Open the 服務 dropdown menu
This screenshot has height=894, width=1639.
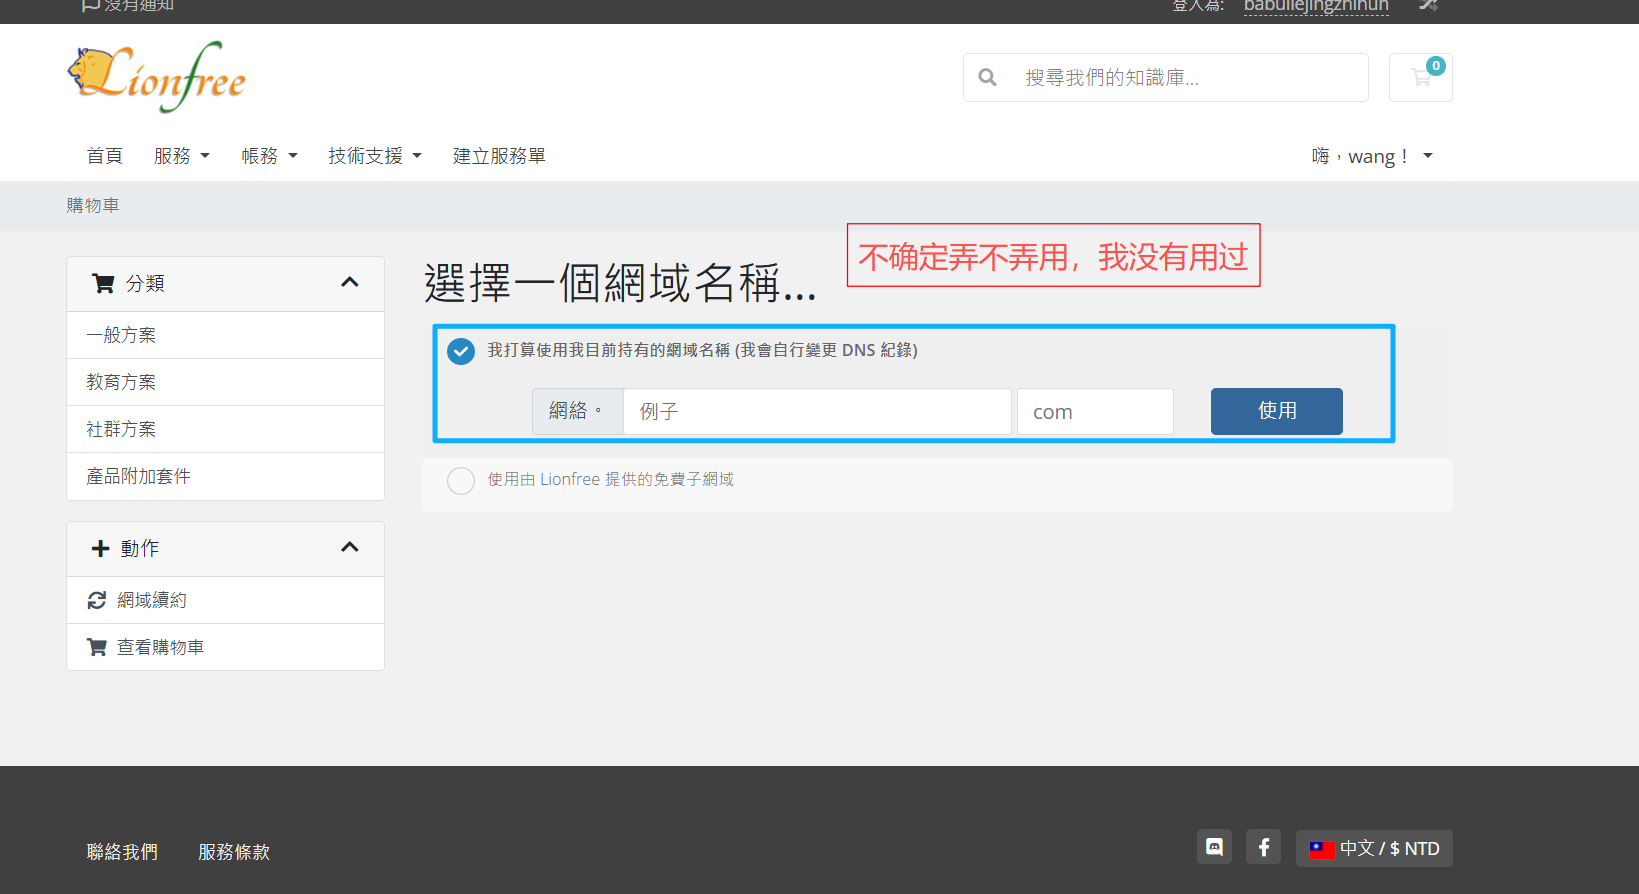(x=182, y=156)
